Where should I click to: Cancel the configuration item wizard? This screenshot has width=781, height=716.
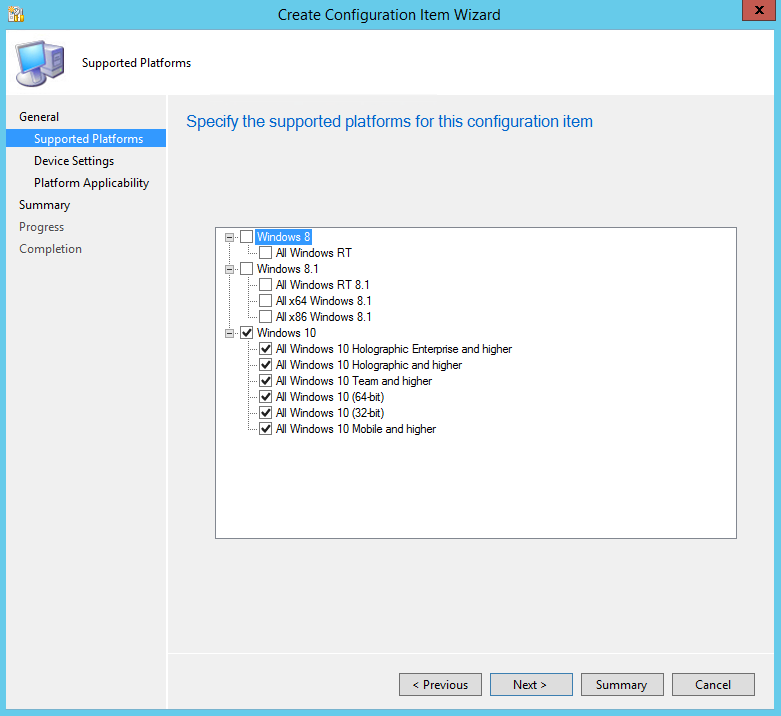tap(713, 685)
